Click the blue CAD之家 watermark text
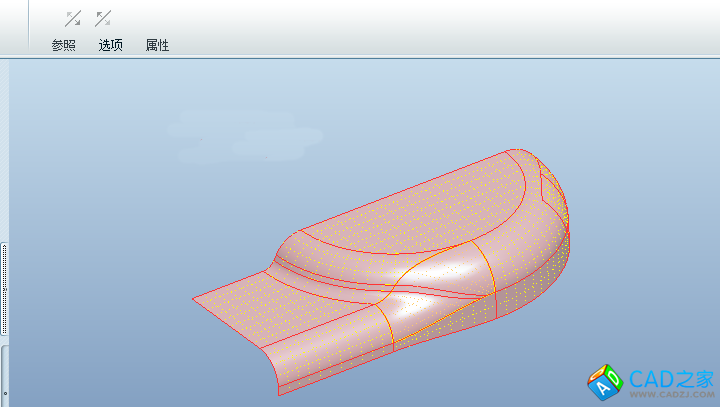 (x=670, y=379)
